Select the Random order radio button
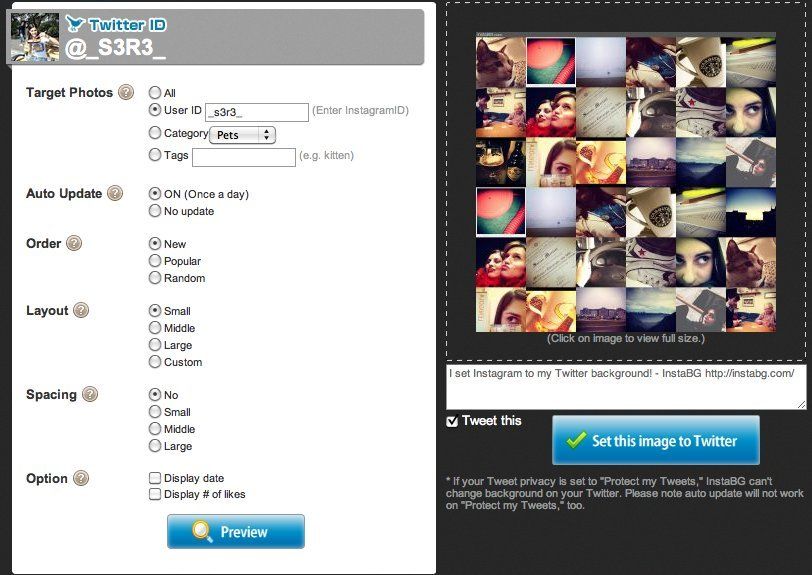 pyautogui.click(x=154, y=278)
